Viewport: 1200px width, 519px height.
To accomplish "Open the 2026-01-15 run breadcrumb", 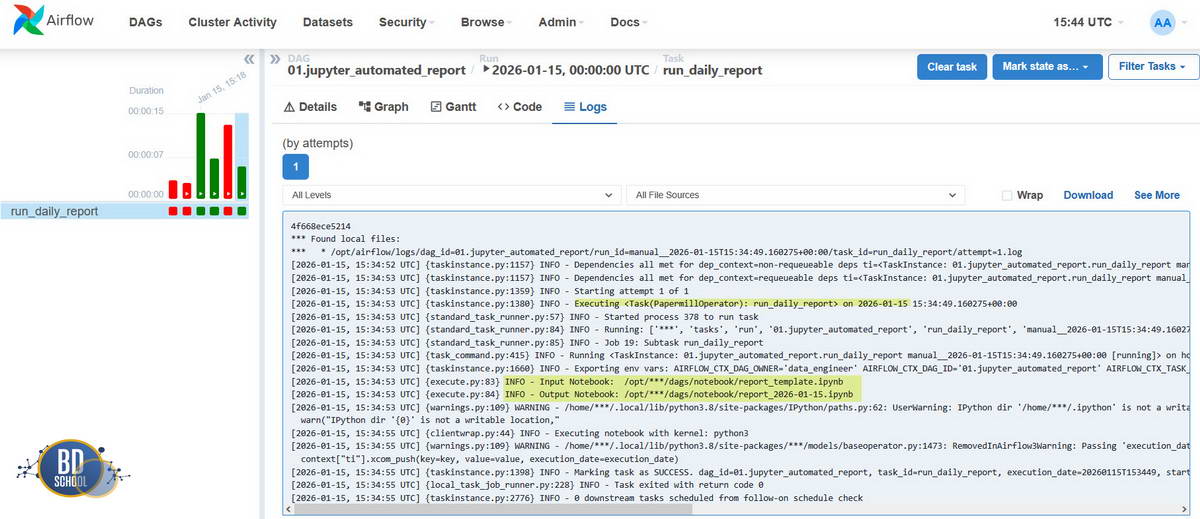I will (564, 71).
